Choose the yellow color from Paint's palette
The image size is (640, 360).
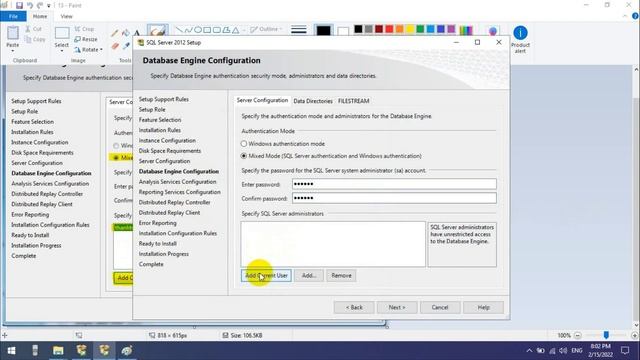tap(409, 29)
